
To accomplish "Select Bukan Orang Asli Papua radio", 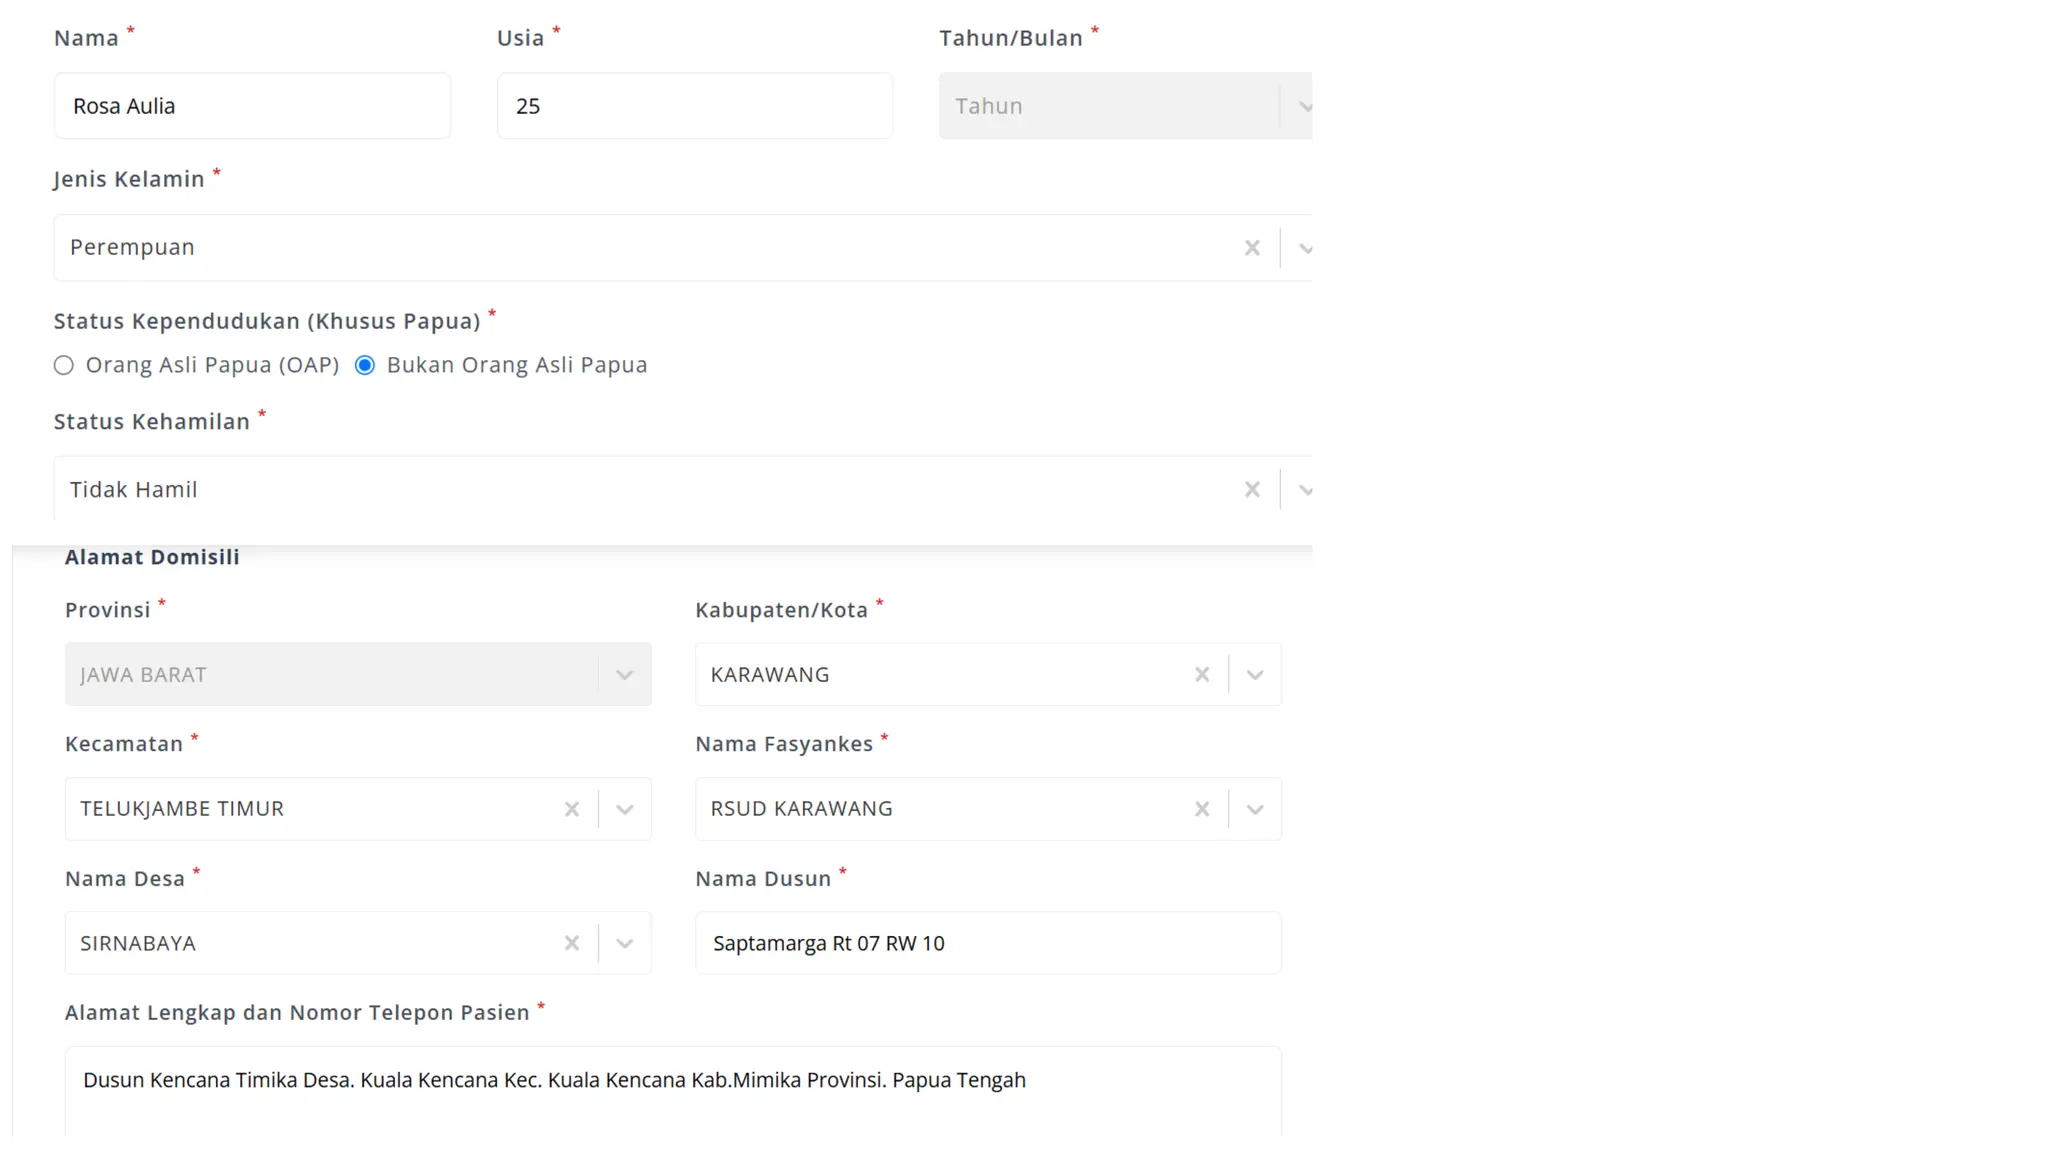I will pos(366,366).
